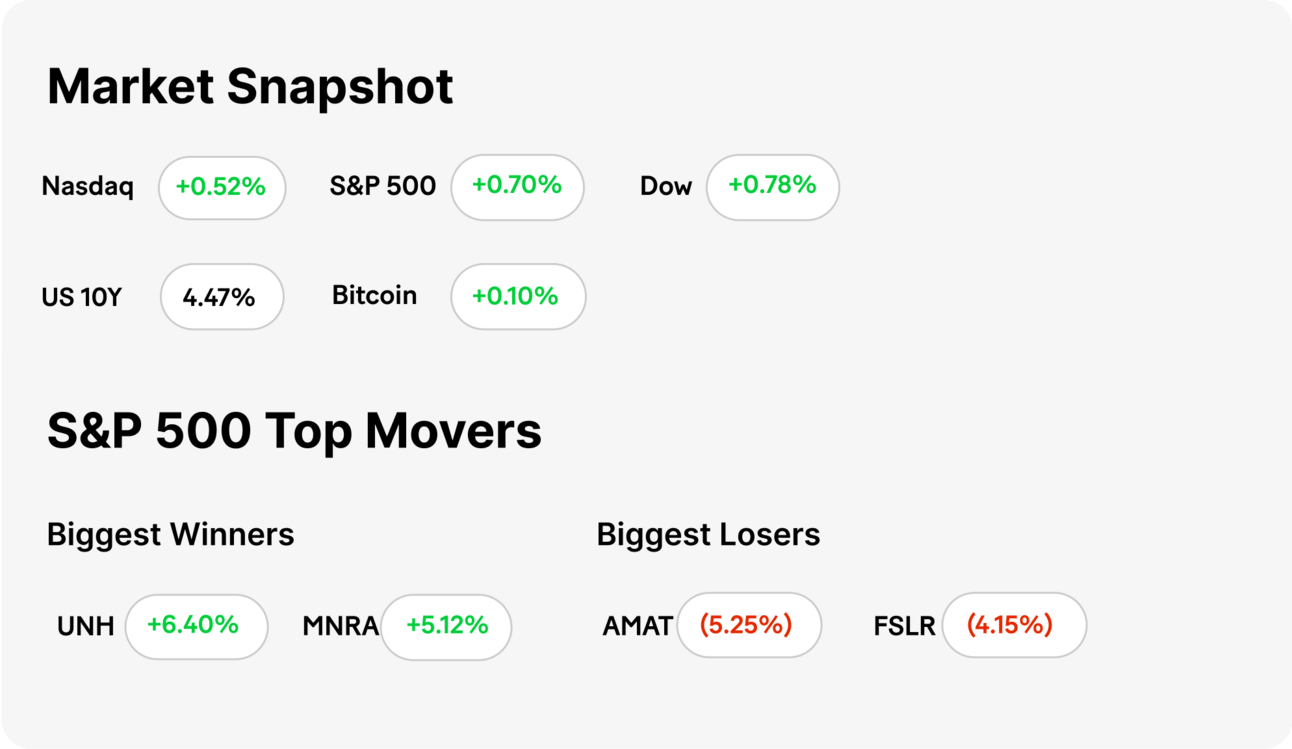Select the S&P 500 +0.70% badge

517,187
